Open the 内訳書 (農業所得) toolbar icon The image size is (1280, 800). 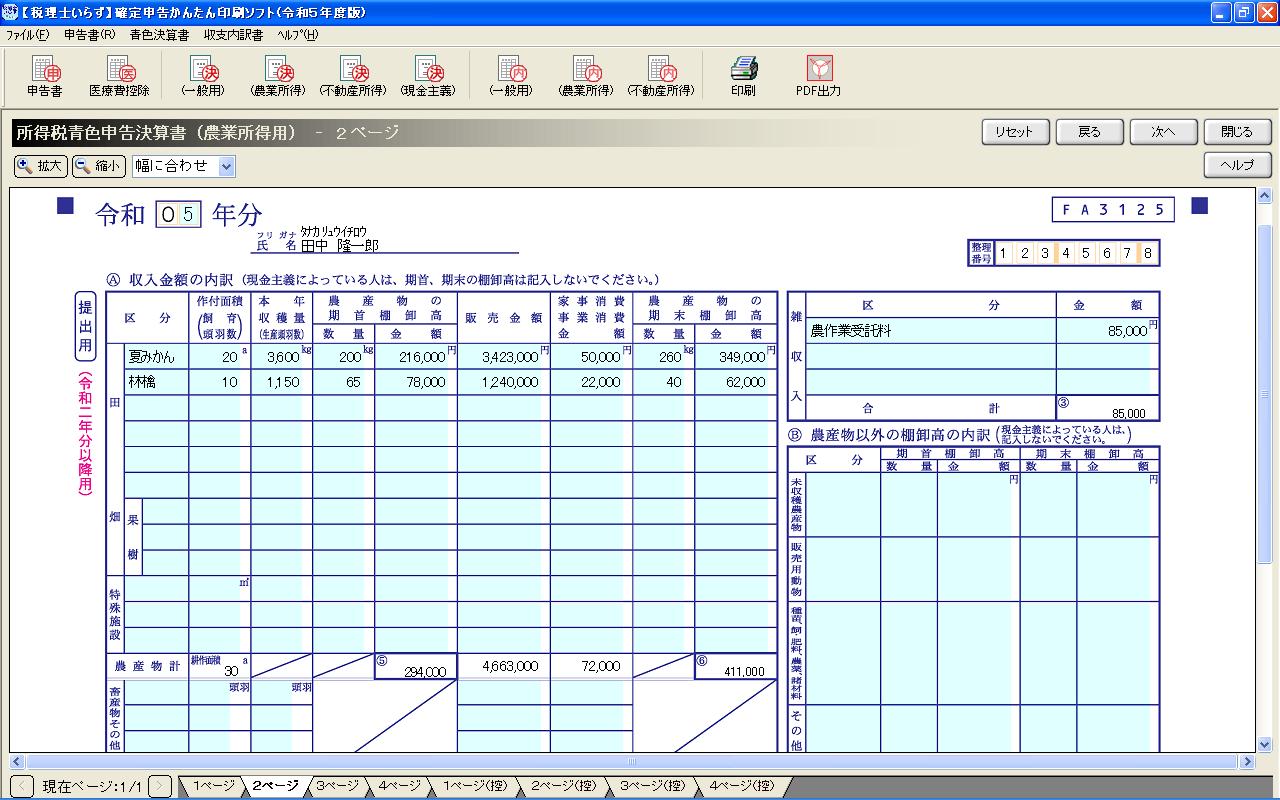point(585,76)
